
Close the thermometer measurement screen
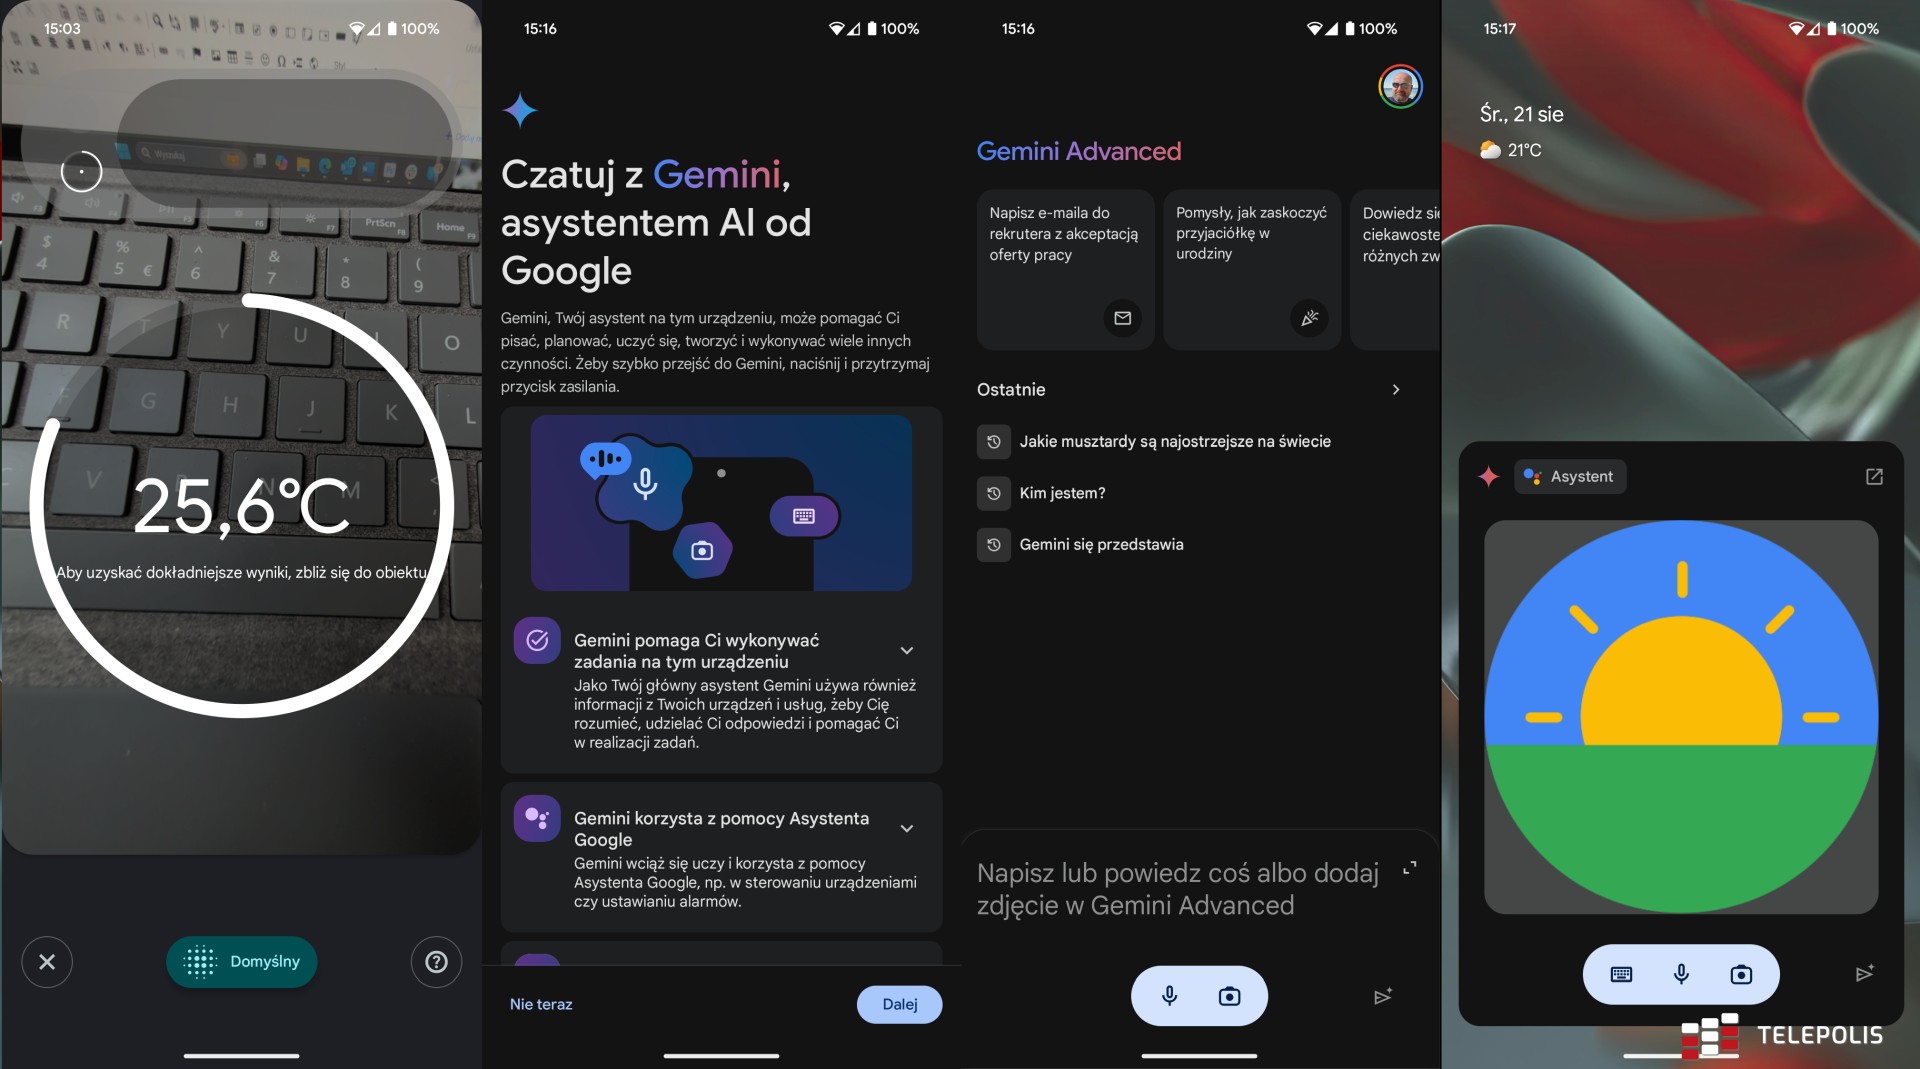point(47,962)
